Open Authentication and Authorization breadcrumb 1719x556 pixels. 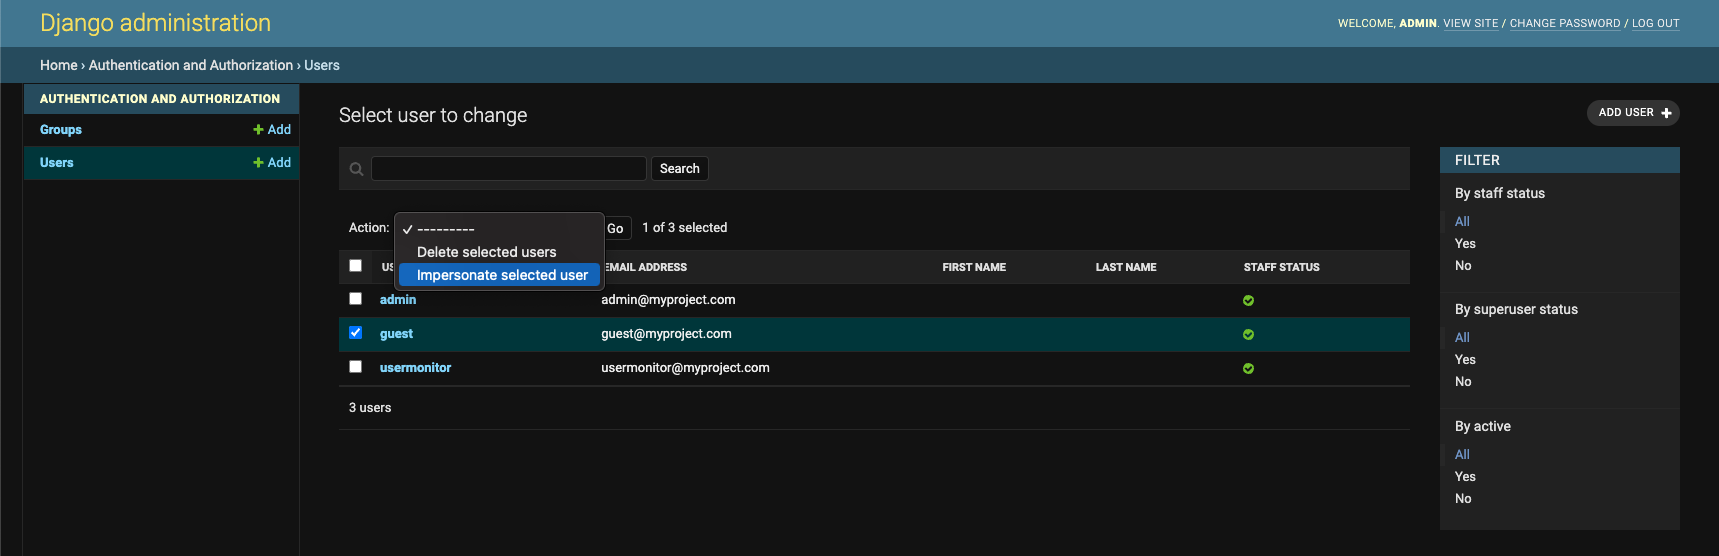[191, 65]
